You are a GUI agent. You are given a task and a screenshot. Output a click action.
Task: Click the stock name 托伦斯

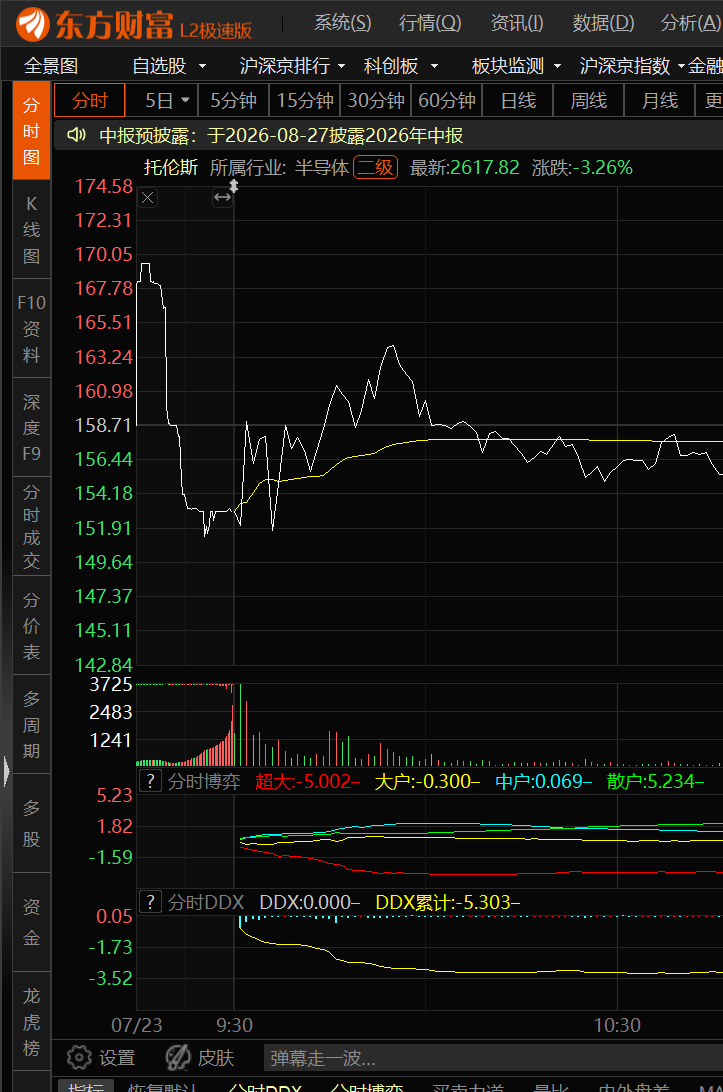click(171, 168)
